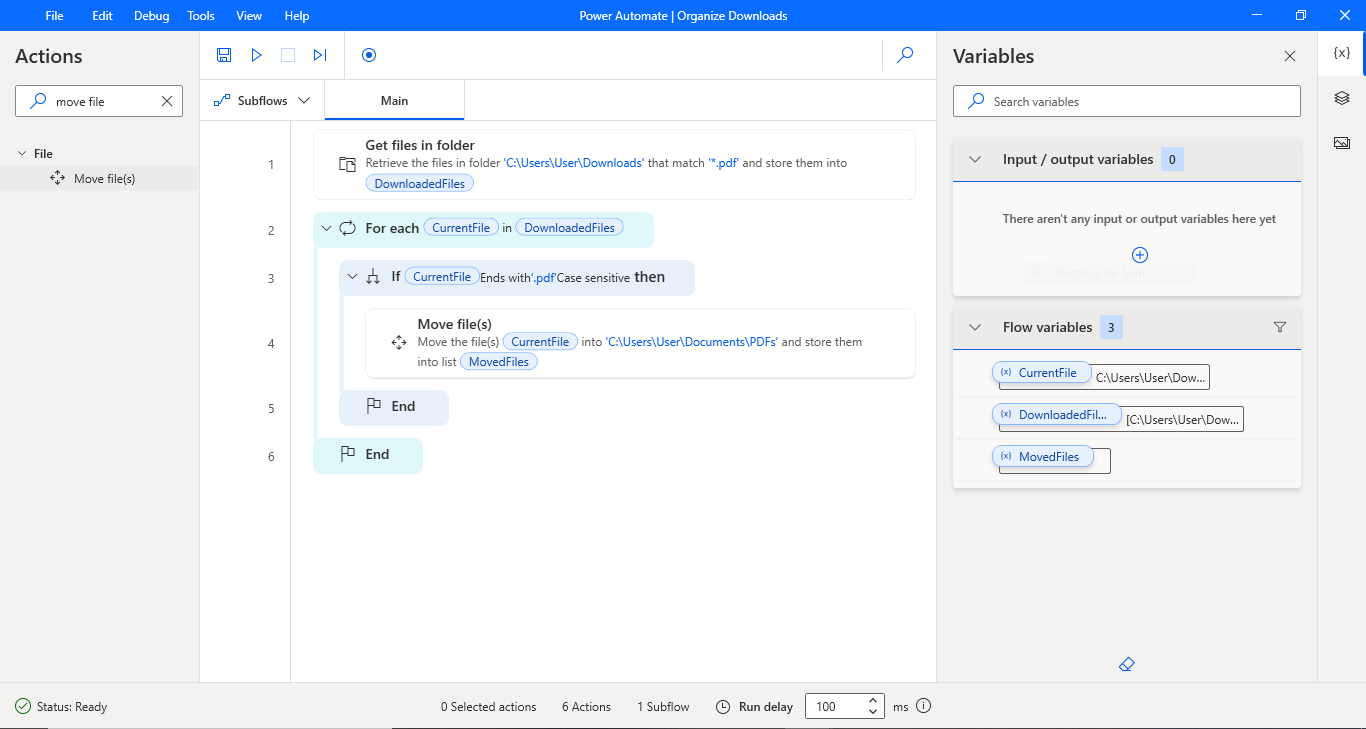Click the CurrentFile chip in Move file(s) step
The height and width of the screenshot is (729, 1366).
click(540, 342)
